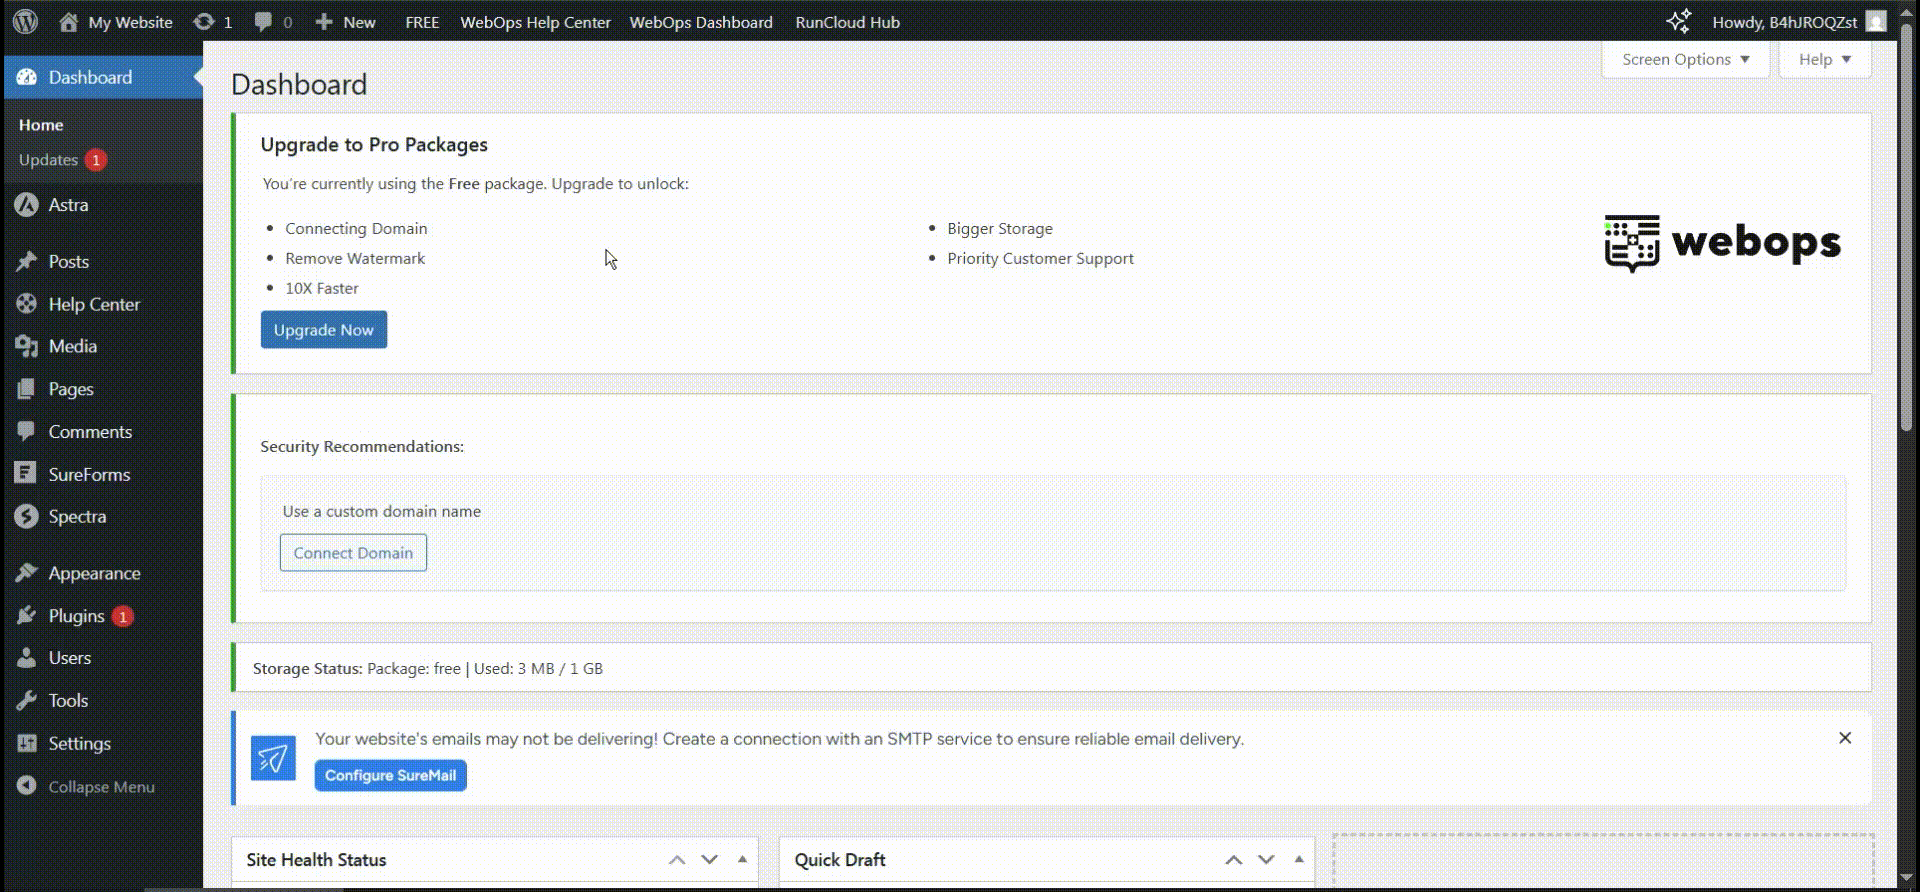1920x892 pixels.
Task: Toggle the Site Health Status panel
Action: (x=742, y=860)
